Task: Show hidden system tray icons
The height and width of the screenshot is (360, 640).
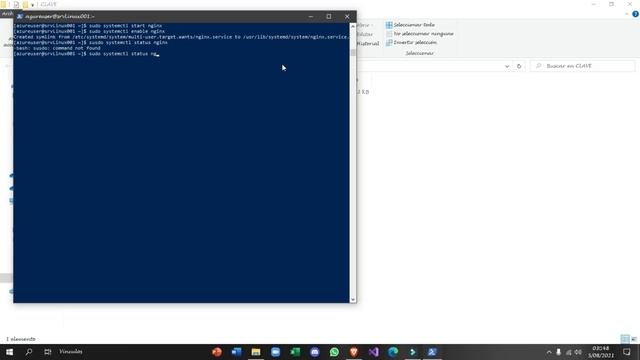Action: (x=549, y=352)
